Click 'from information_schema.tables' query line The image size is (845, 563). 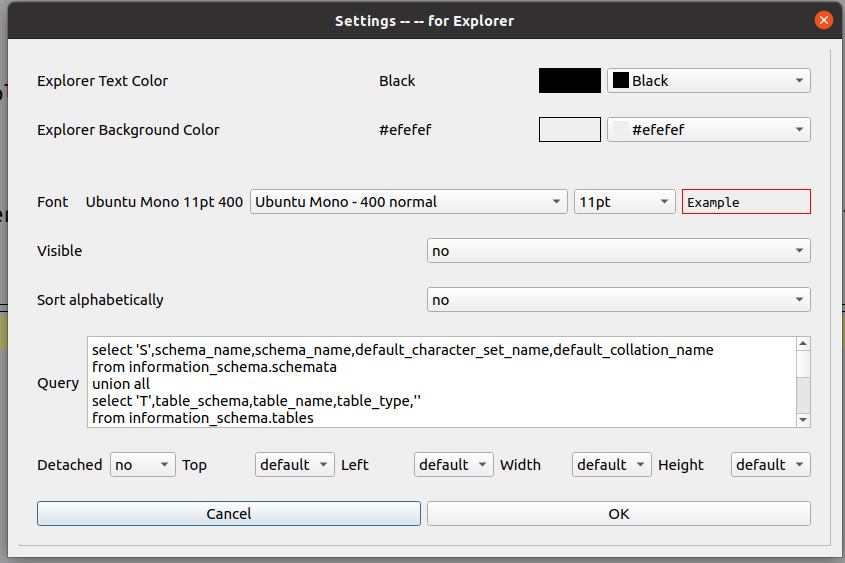coord(203,418)
